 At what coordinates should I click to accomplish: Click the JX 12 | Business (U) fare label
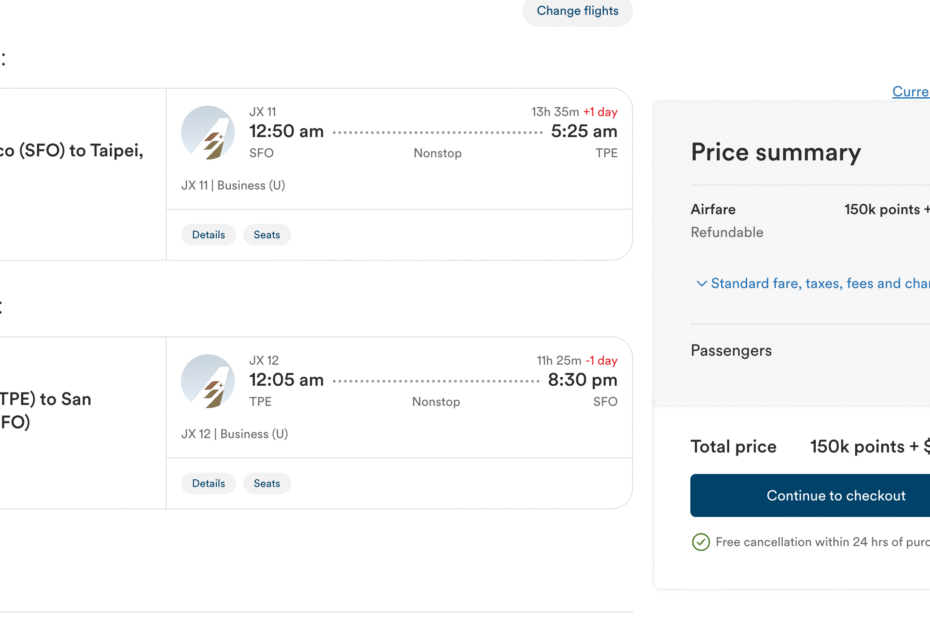pyautogui.click(x=234, y=434)
